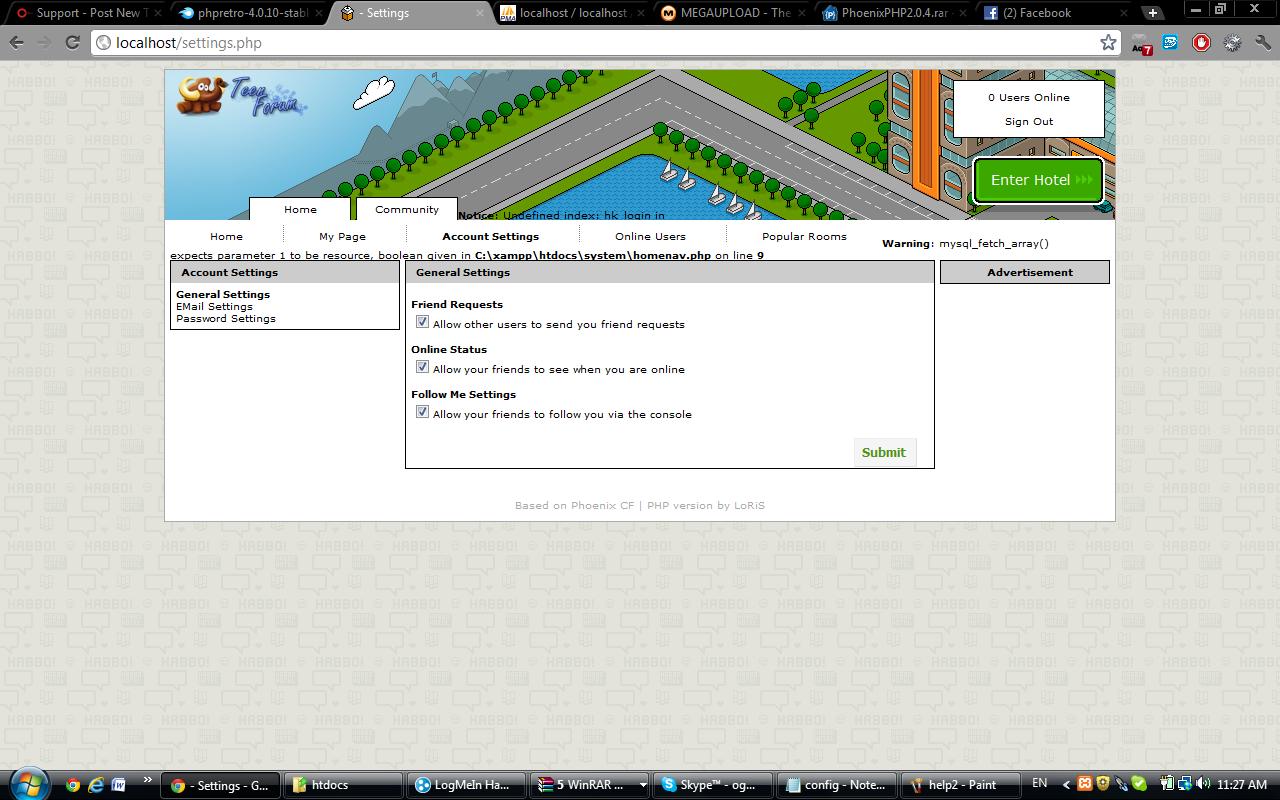Screen dimensions: 1280x800
Task: Open the blue extension icon beside AdBlock
Action: pyautogui.click(x=1170, y=43)
